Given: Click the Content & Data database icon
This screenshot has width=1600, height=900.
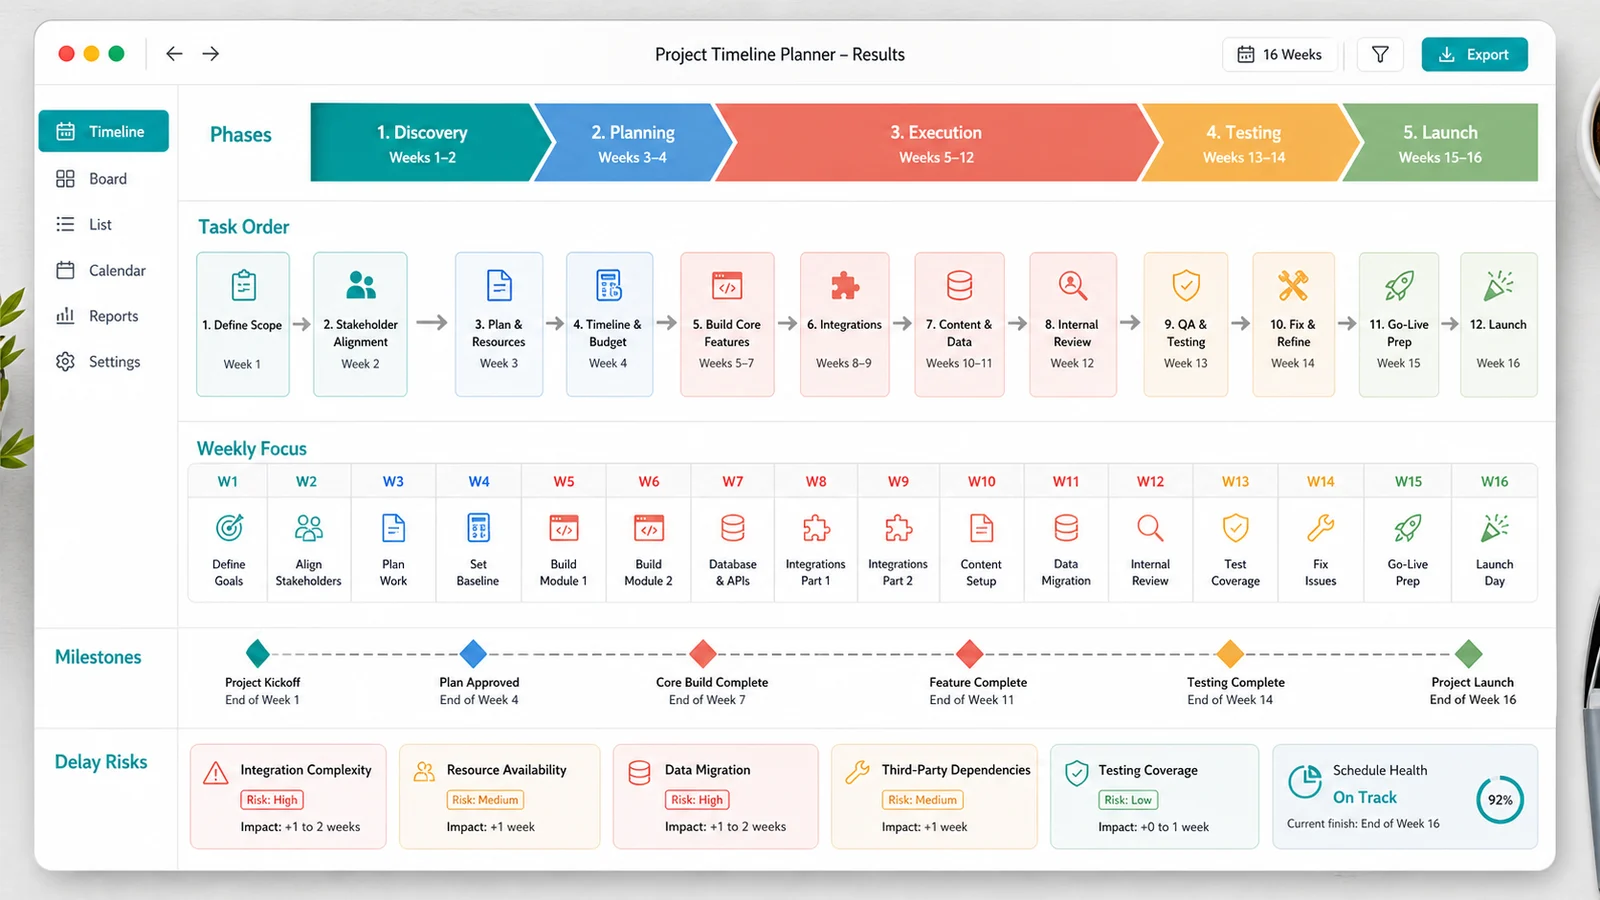Looking at the screenshot, I should (x=959, y=285).
